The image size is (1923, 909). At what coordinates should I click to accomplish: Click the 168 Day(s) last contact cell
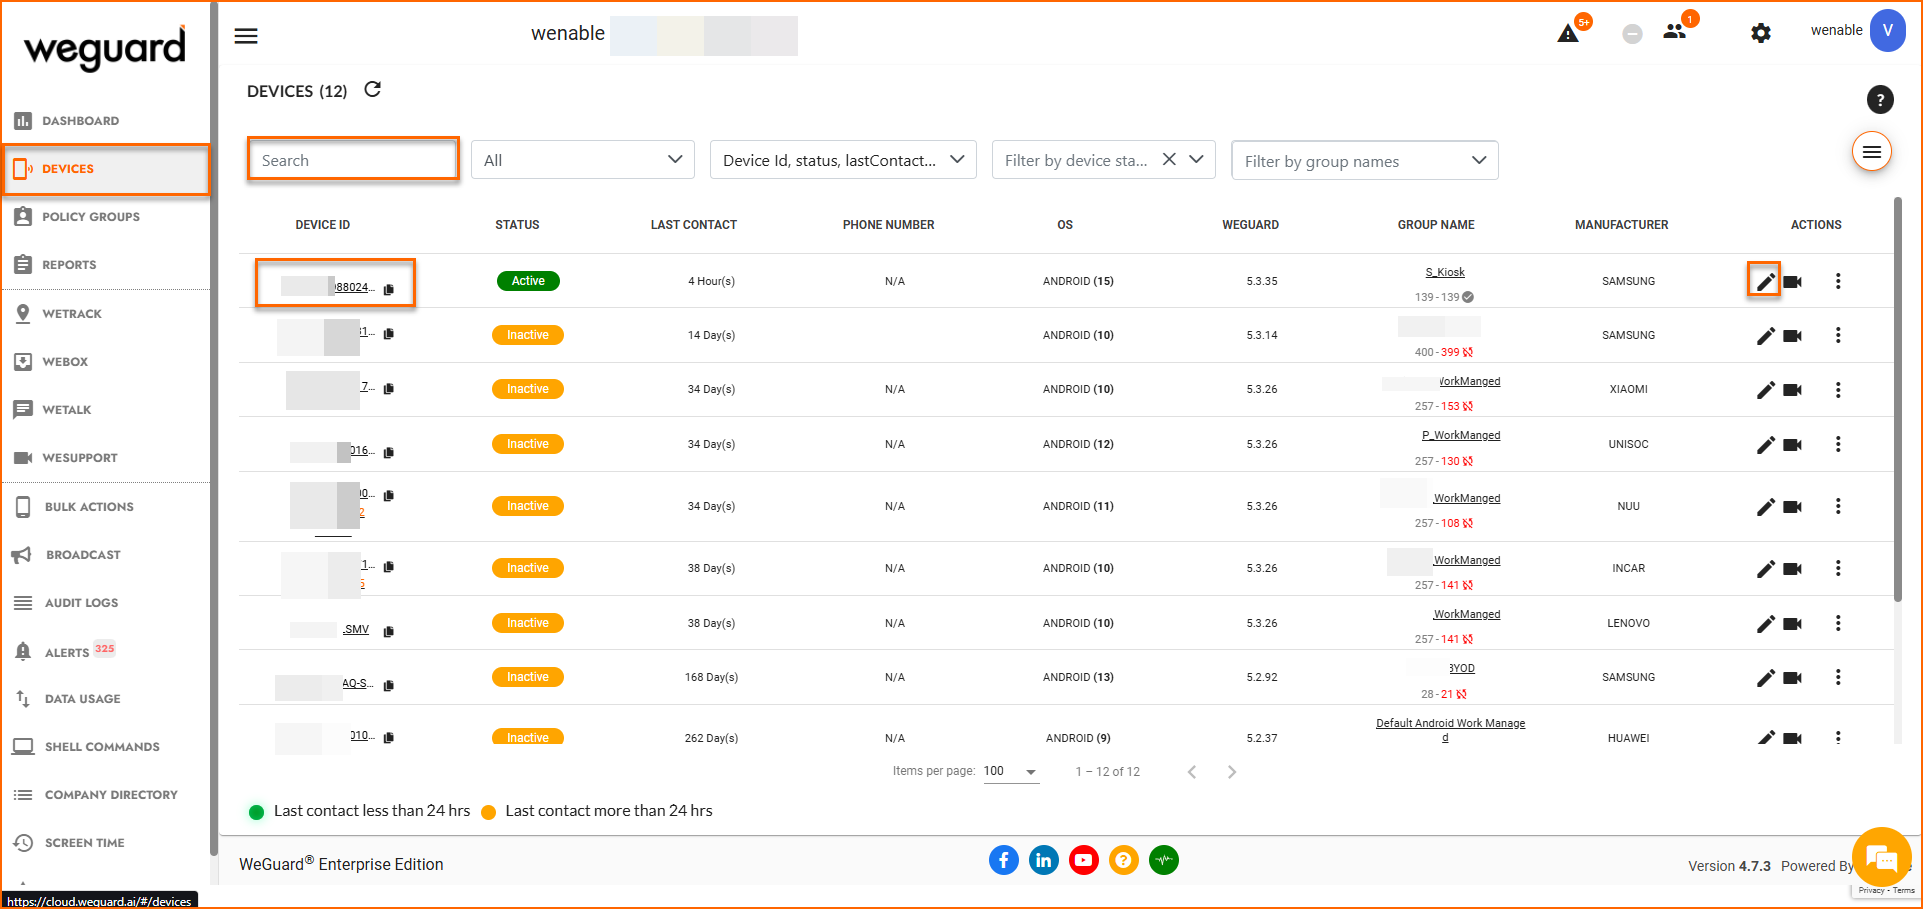tap(711, 677)
